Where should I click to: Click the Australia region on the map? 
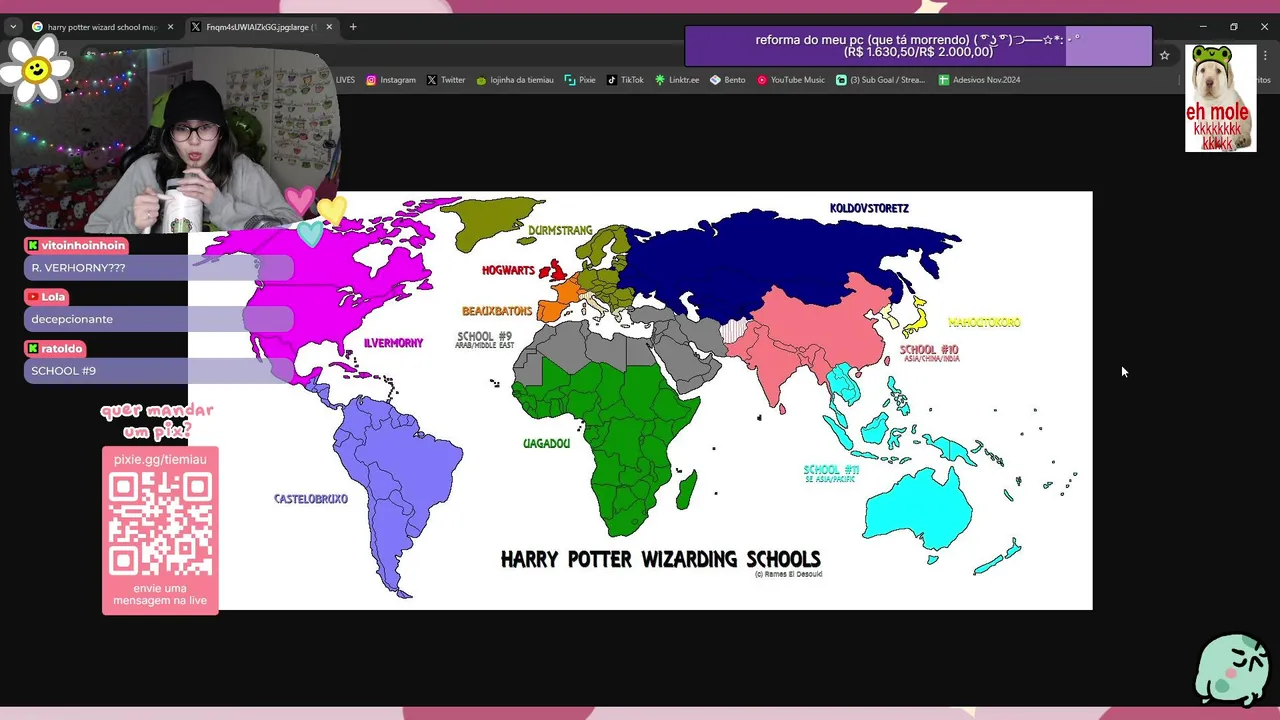pos(918,512)
